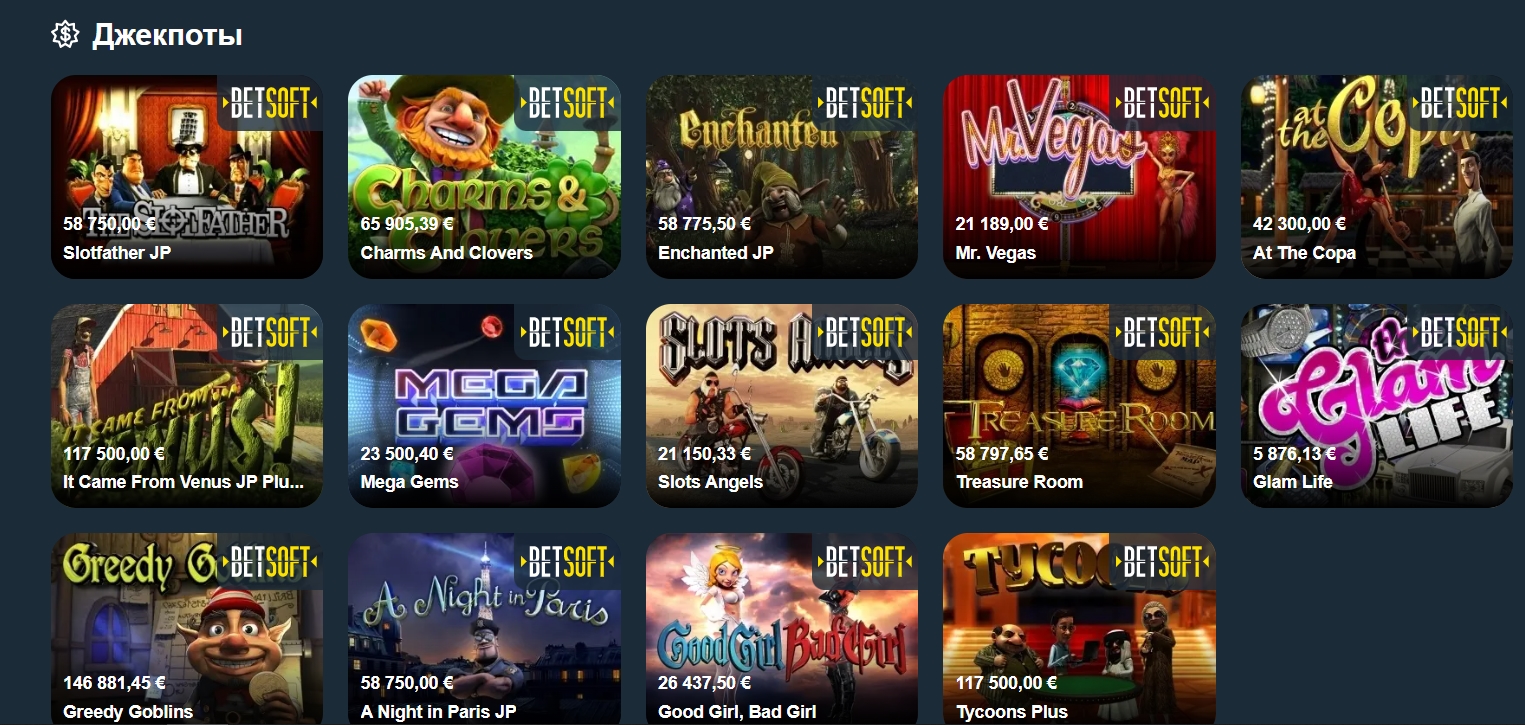
Task: Open the Charms And Clovers game thumbnail
Action: tap(484, 176)
